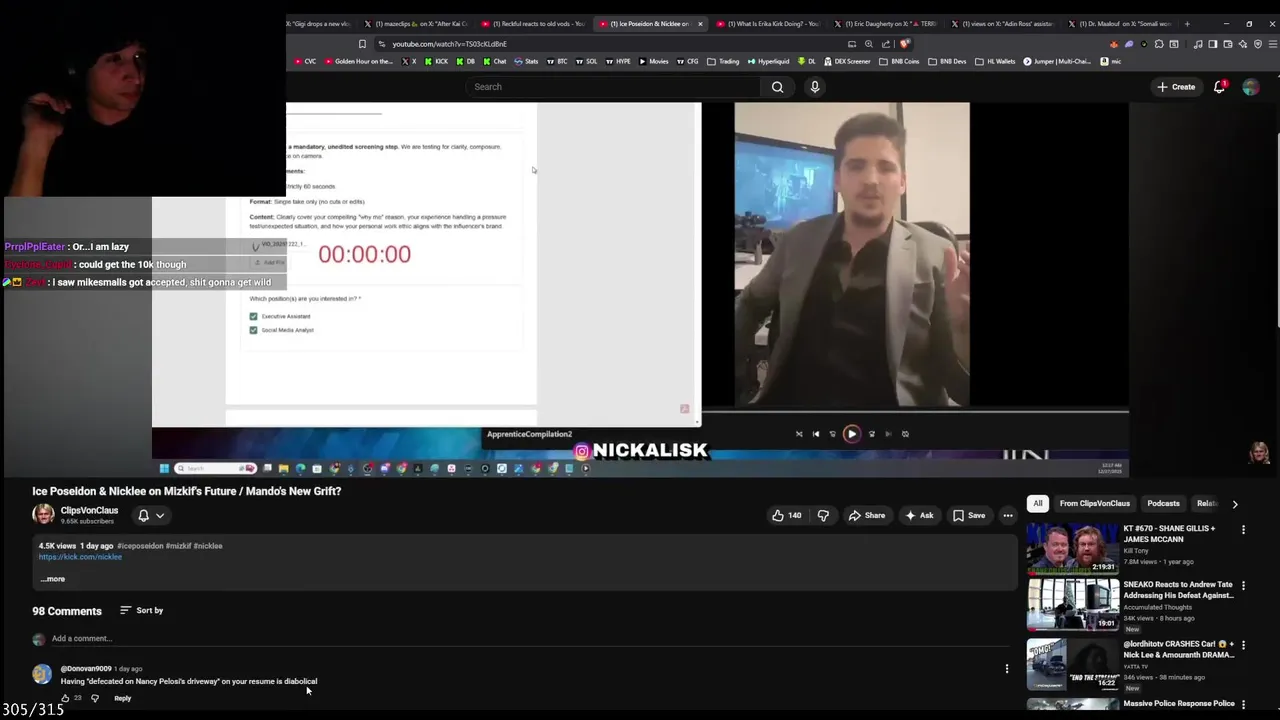Show more filter chips with right arrow
The image size is (1280, 720).
(x=1235, y=504)
